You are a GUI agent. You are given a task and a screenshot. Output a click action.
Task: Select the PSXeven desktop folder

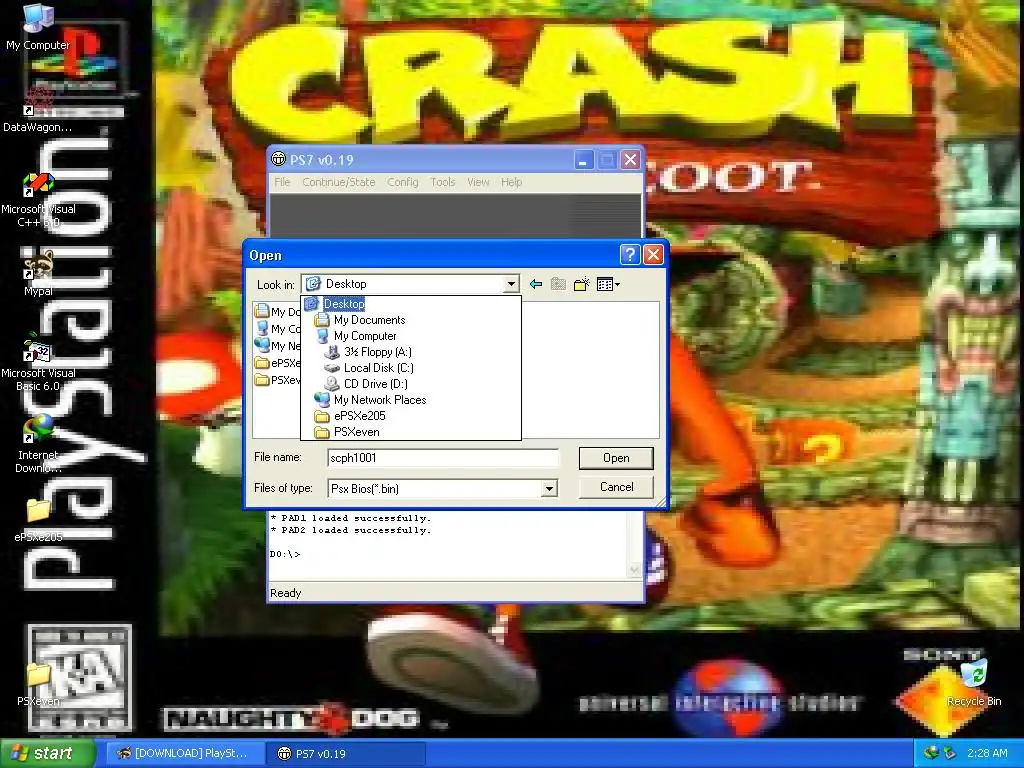tap(38, 686)
